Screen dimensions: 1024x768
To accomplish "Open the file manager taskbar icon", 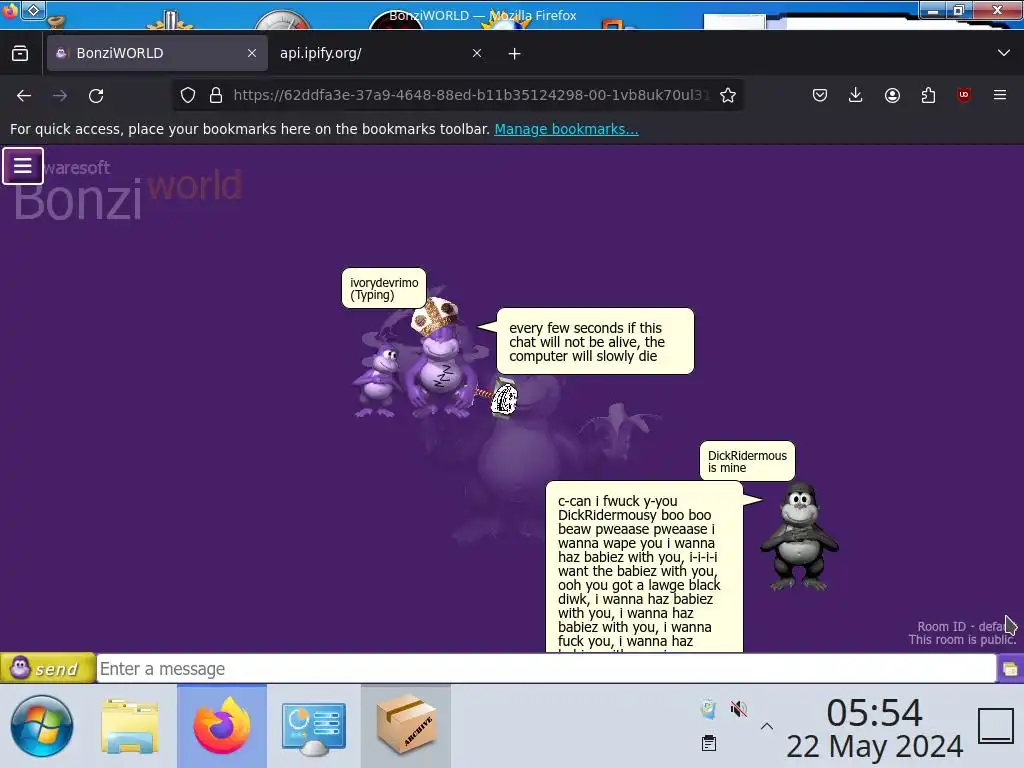I will coord(130,726).
